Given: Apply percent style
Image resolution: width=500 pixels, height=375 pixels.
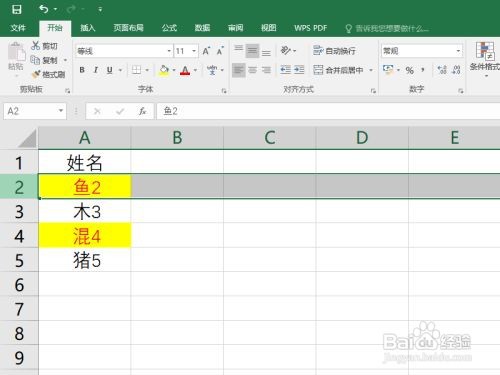Looking at the screenshot, I should click(409, 70).
